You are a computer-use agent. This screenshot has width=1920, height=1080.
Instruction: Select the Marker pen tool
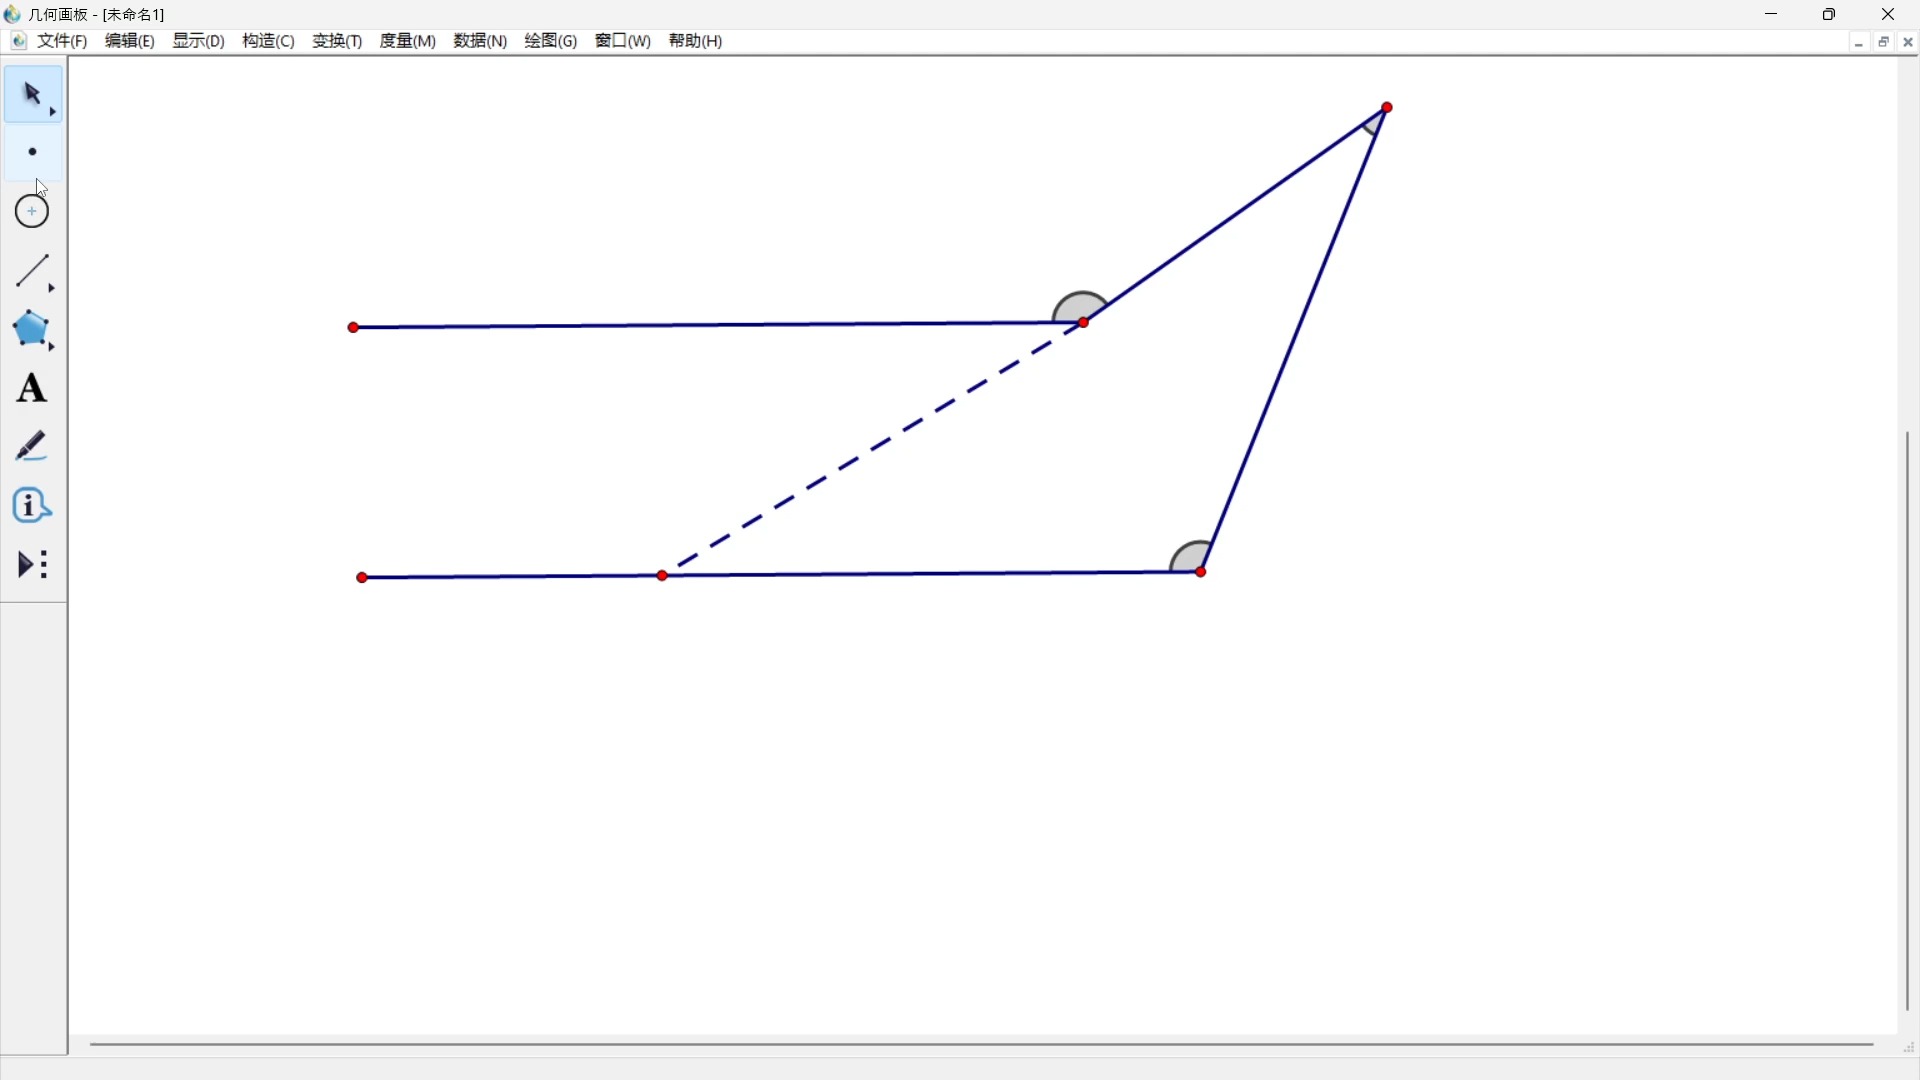pos(32,447)
